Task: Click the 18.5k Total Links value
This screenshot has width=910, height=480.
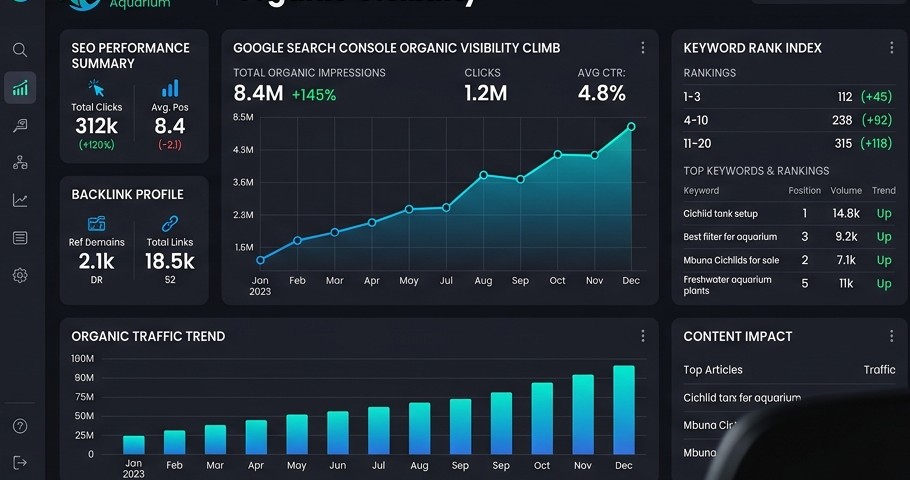Action: click(x=169, y=261)
